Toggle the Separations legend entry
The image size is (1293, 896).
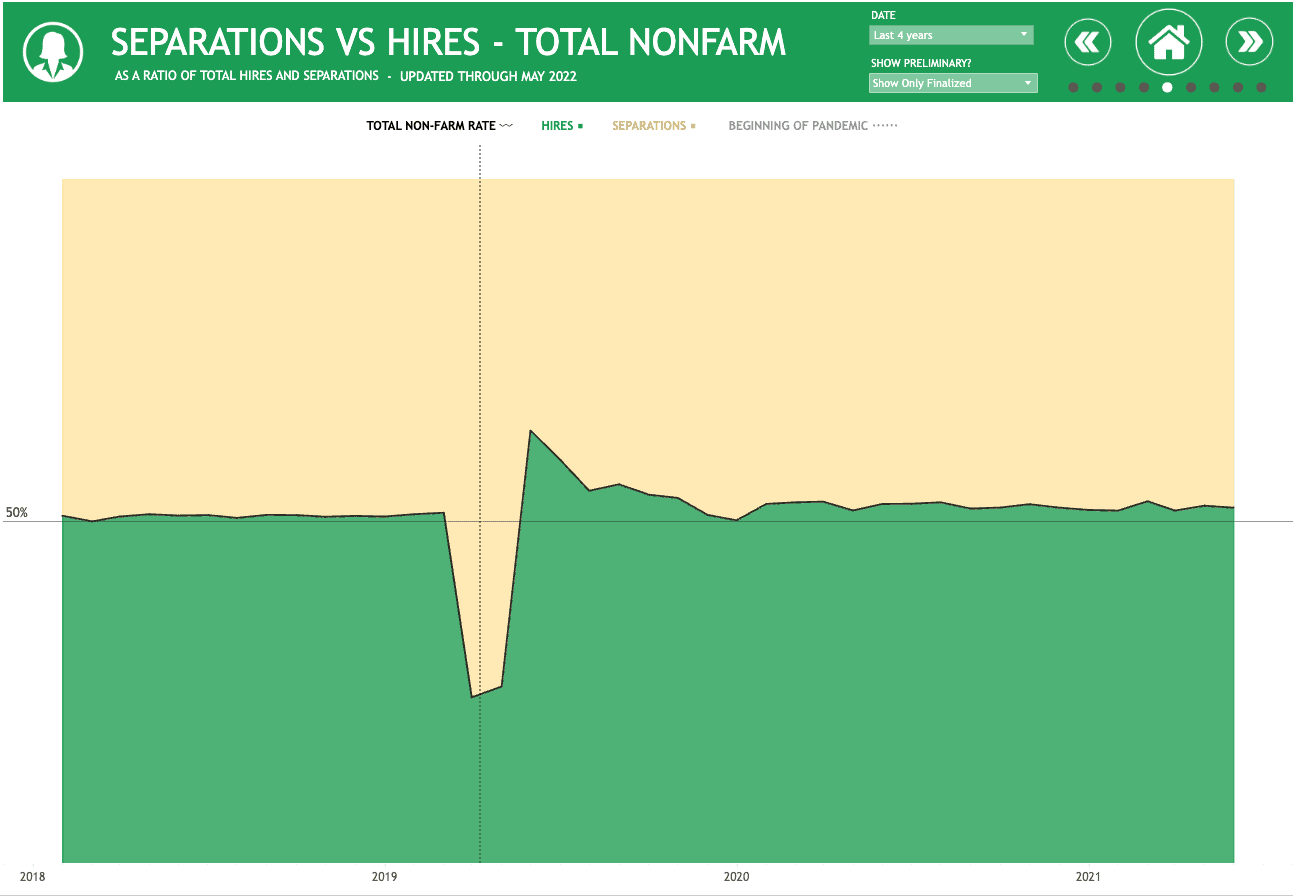[x=653, y=126]
